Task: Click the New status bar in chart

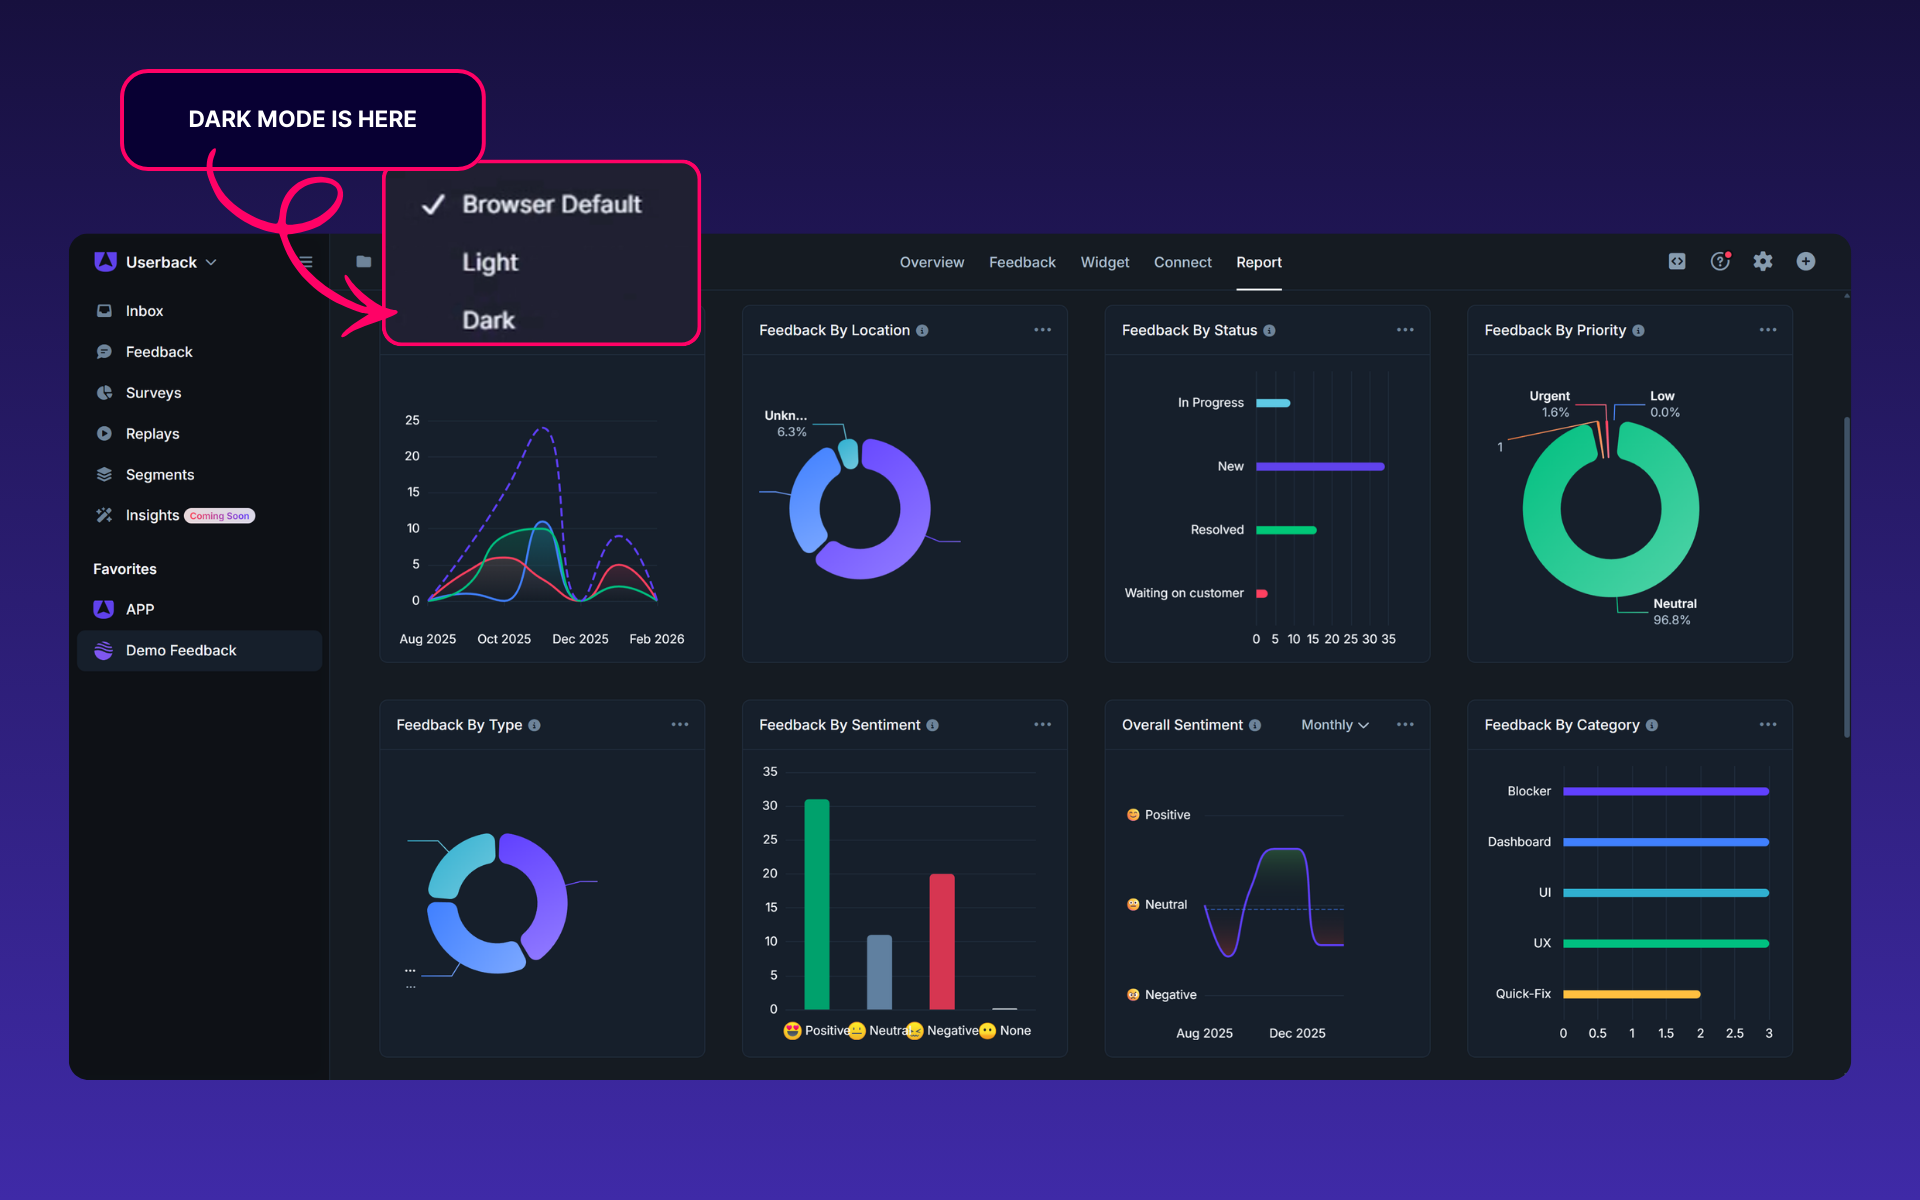Action: coord(1320,466)
